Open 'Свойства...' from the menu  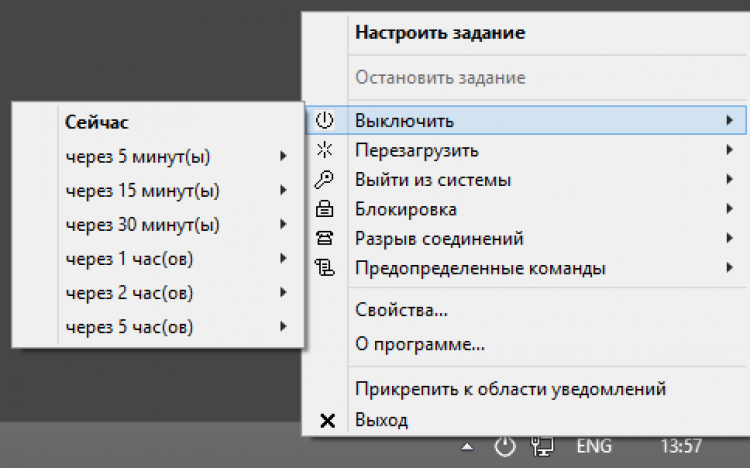401,310
